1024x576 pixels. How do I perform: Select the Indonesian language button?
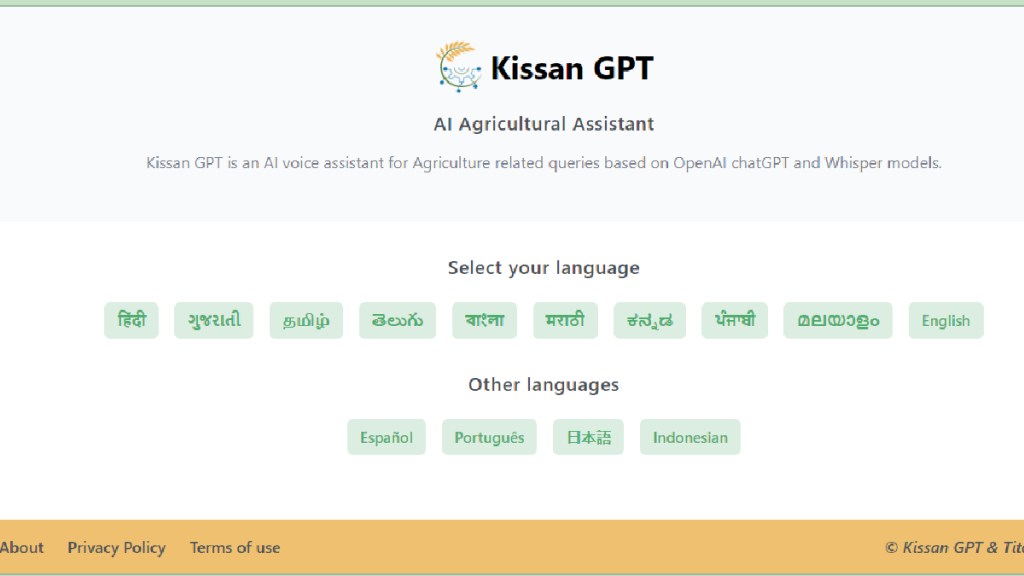pos(690,437)
